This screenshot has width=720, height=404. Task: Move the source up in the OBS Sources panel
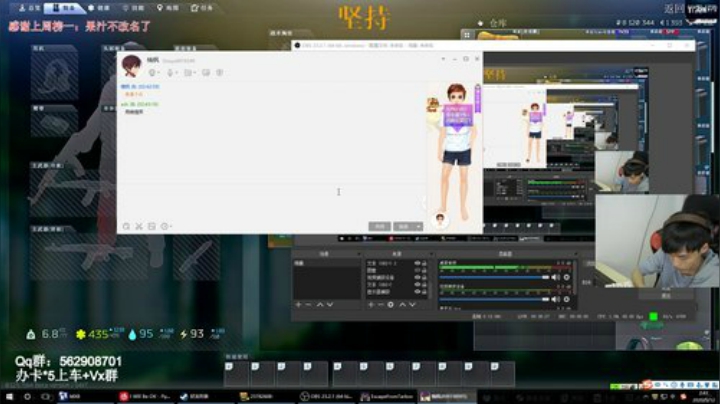[x=403, y=304]
